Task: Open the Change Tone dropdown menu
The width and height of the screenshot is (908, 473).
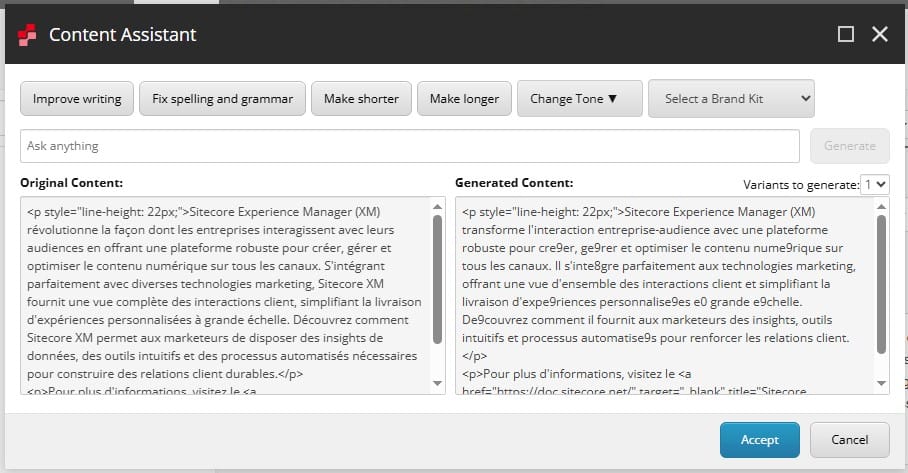Action: tap(579, 99)
